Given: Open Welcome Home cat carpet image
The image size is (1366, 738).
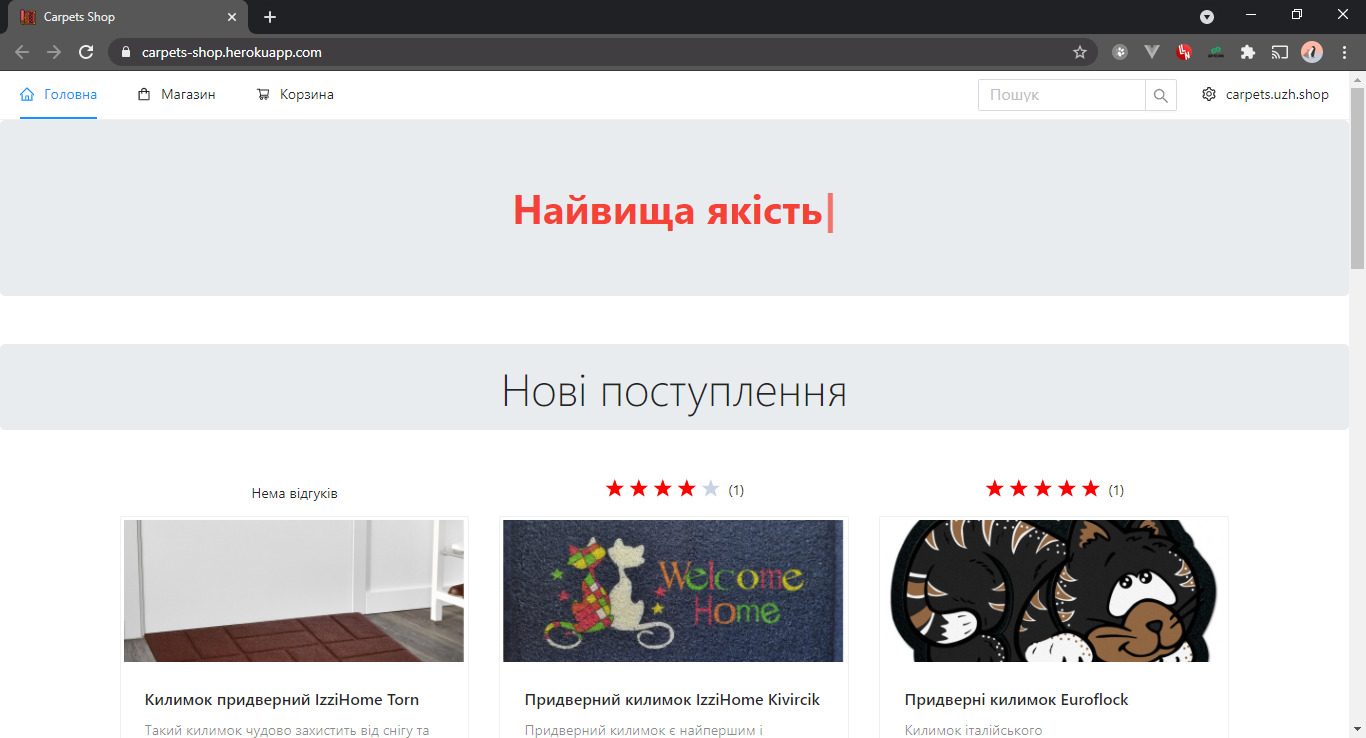Looking at the screenshot, I should pyautogui.click(x=673, y=590).
